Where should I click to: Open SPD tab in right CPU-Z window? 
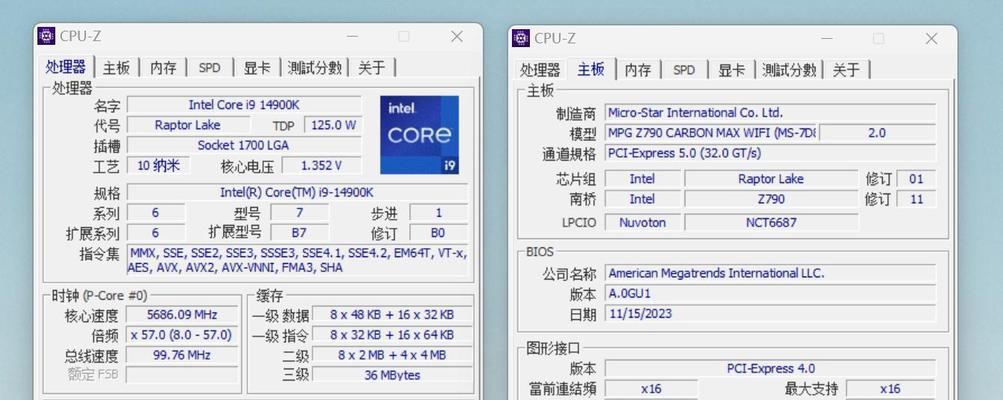pos(684,70)
